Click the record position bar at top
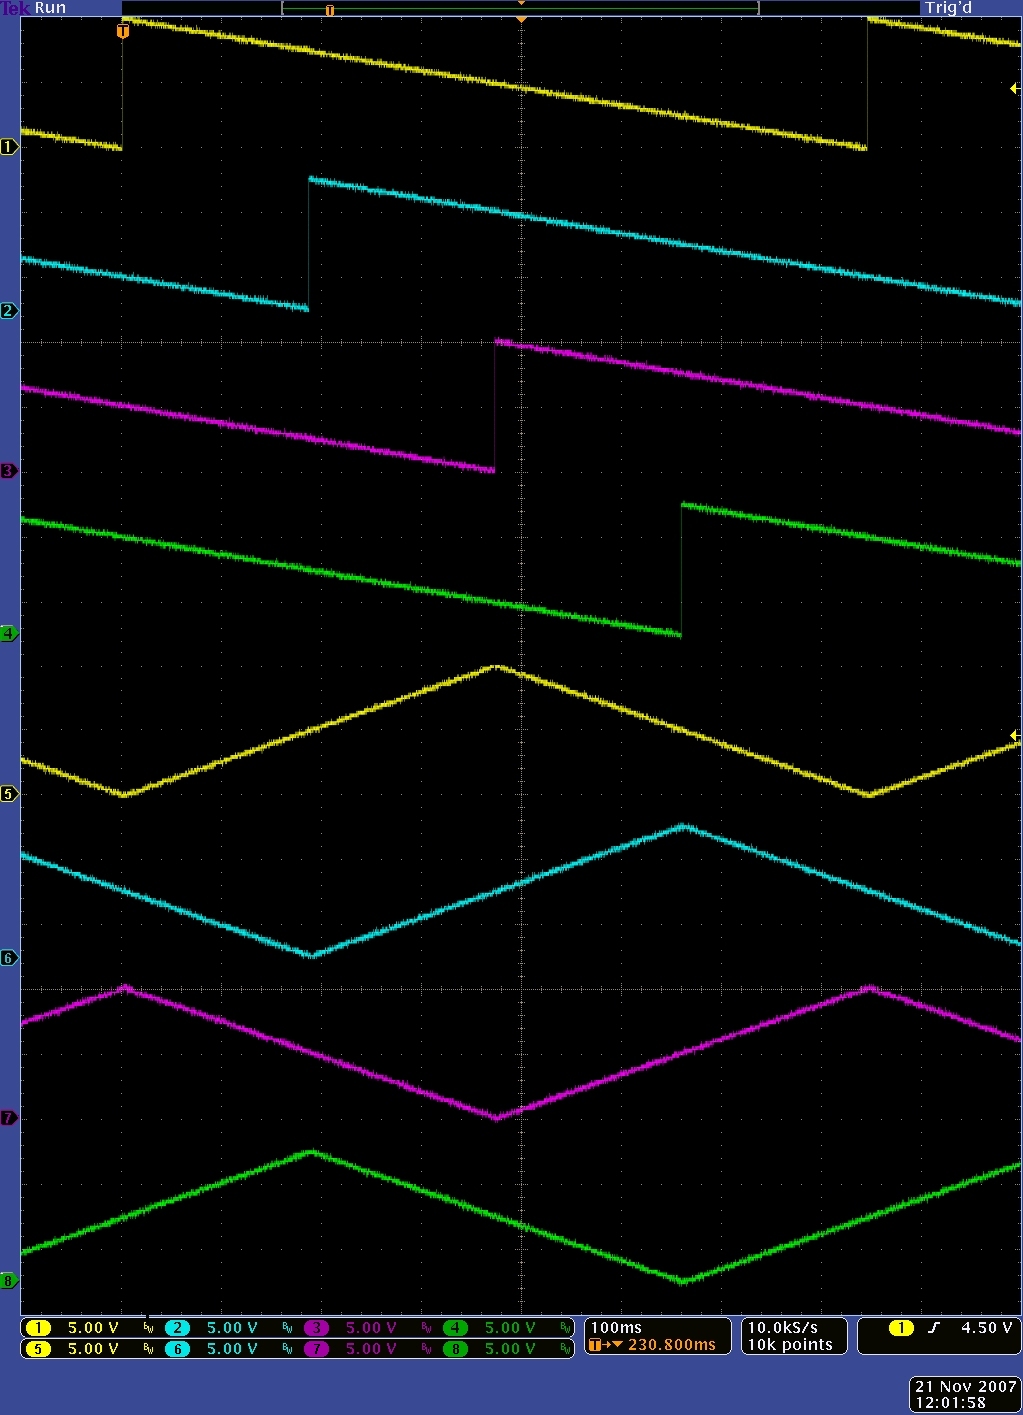 tap(520, 8)
